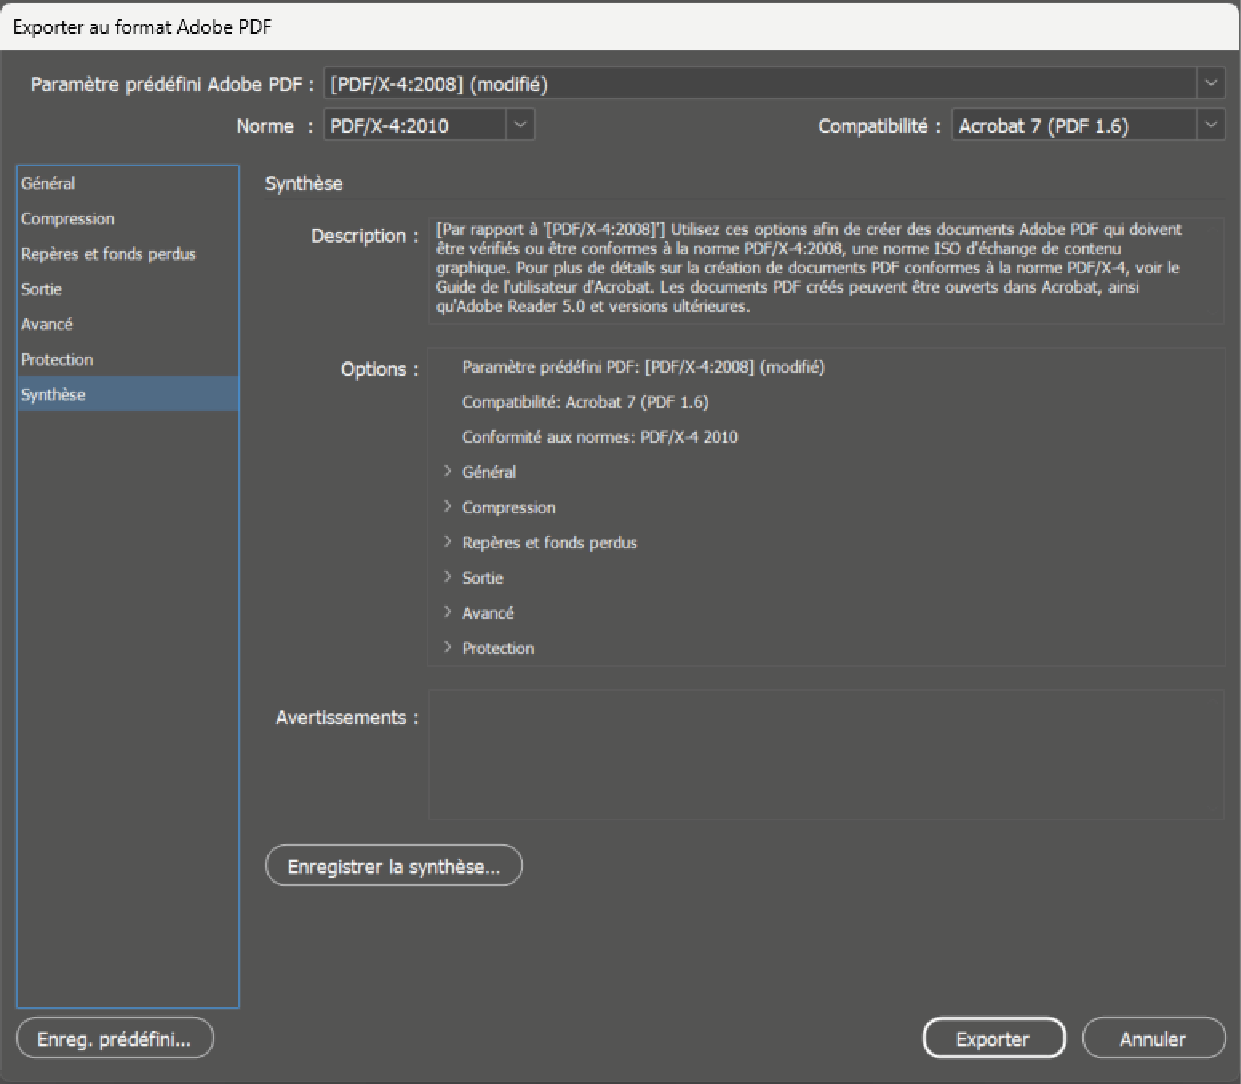This screenshot has width=1241, height=1084.
Task: Expand the Sortie chevron in Options list
Action: click(x=448, y=577)
